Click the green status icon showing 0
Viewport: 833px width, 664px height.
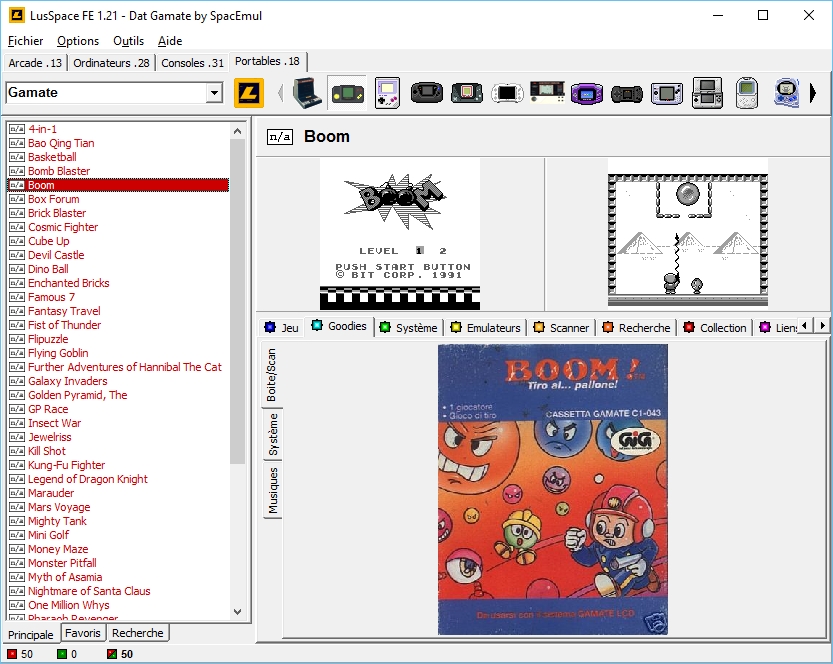click(x=62, y=654)
